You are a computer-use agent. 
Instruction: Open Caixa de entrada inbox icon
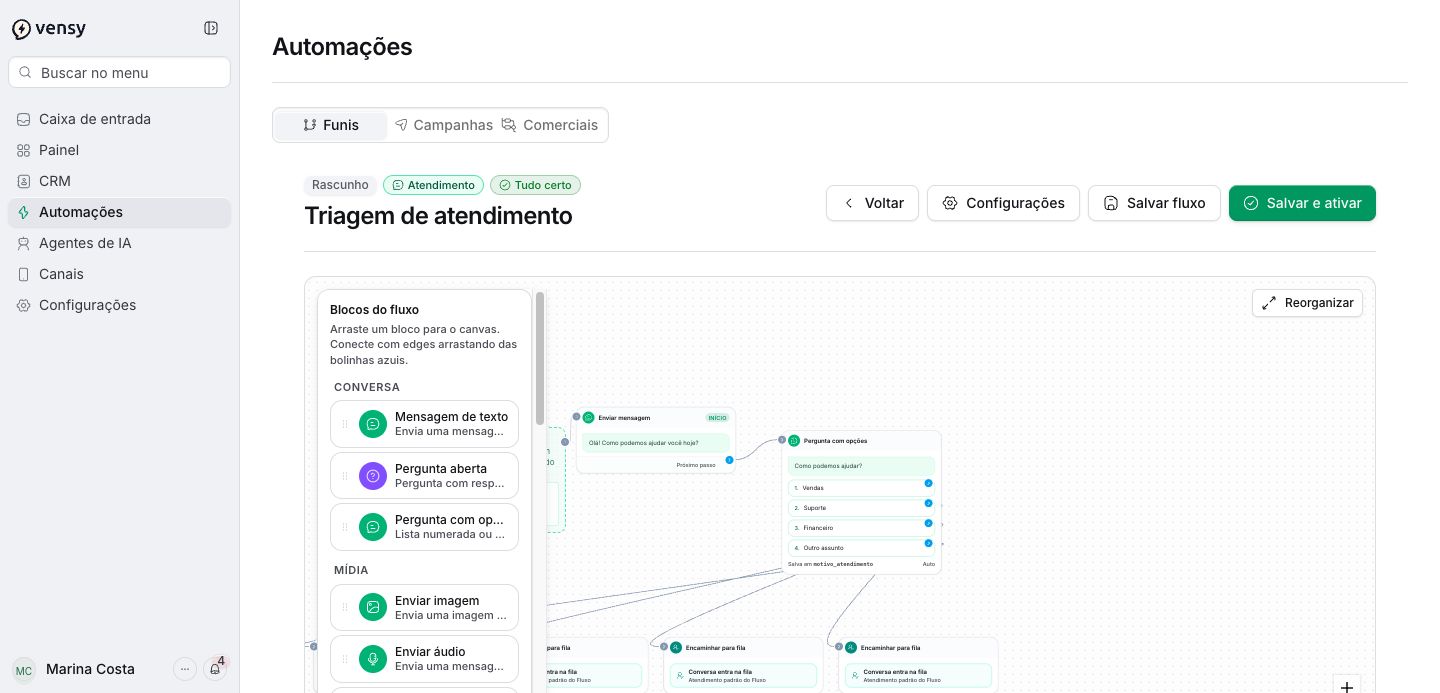pos(23,119)
